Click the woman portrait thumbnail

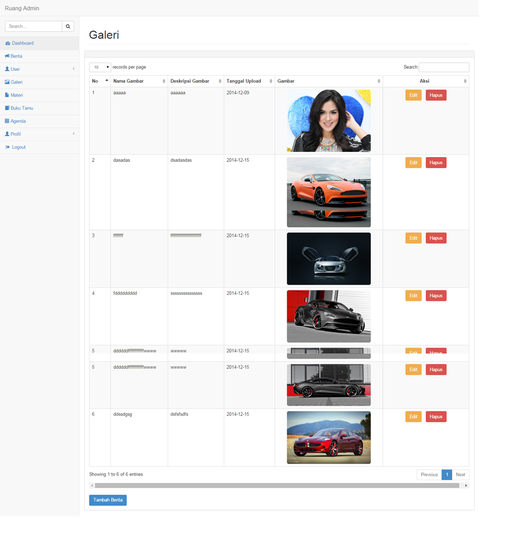pyautogui.click(x=329, y=121)
